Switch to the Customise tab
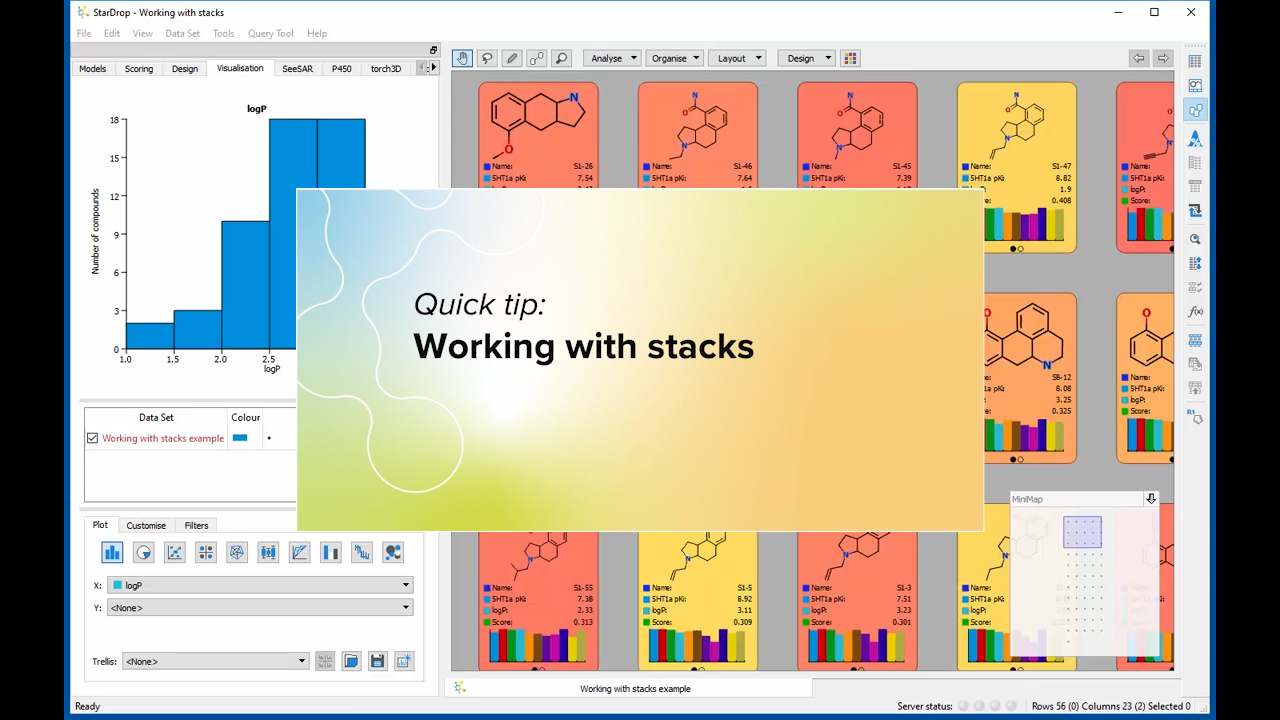 [146, 525]
